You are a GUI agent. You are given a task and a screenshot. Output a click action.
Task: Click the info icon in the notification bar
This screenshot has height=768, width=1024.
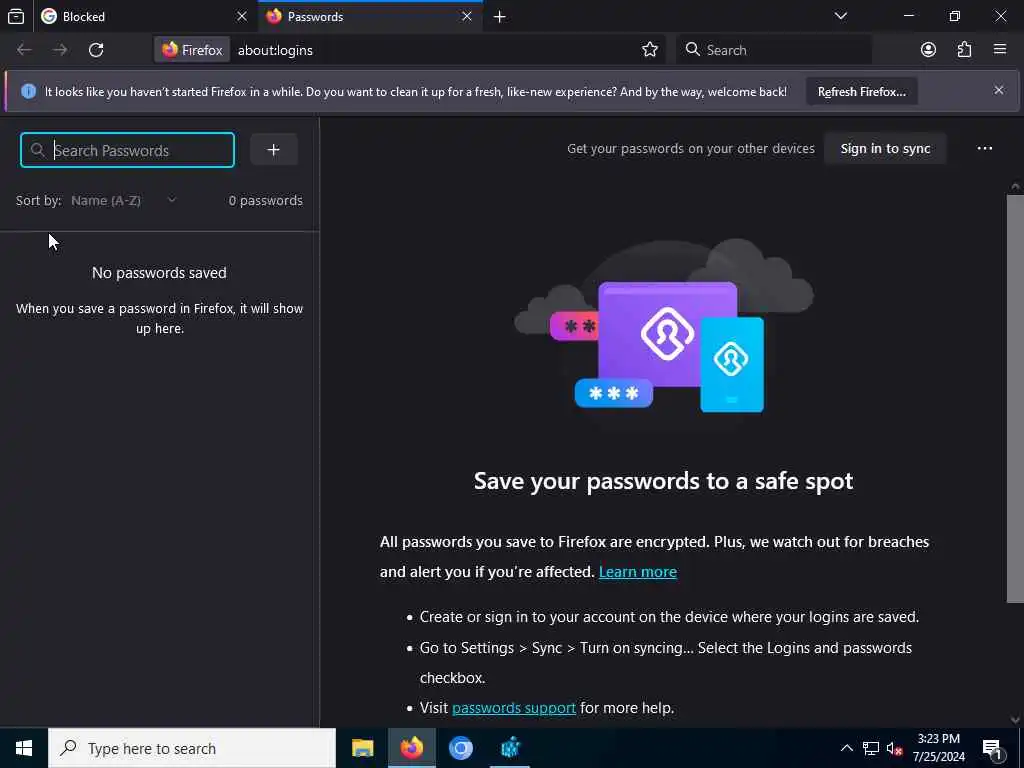(28, 91)
